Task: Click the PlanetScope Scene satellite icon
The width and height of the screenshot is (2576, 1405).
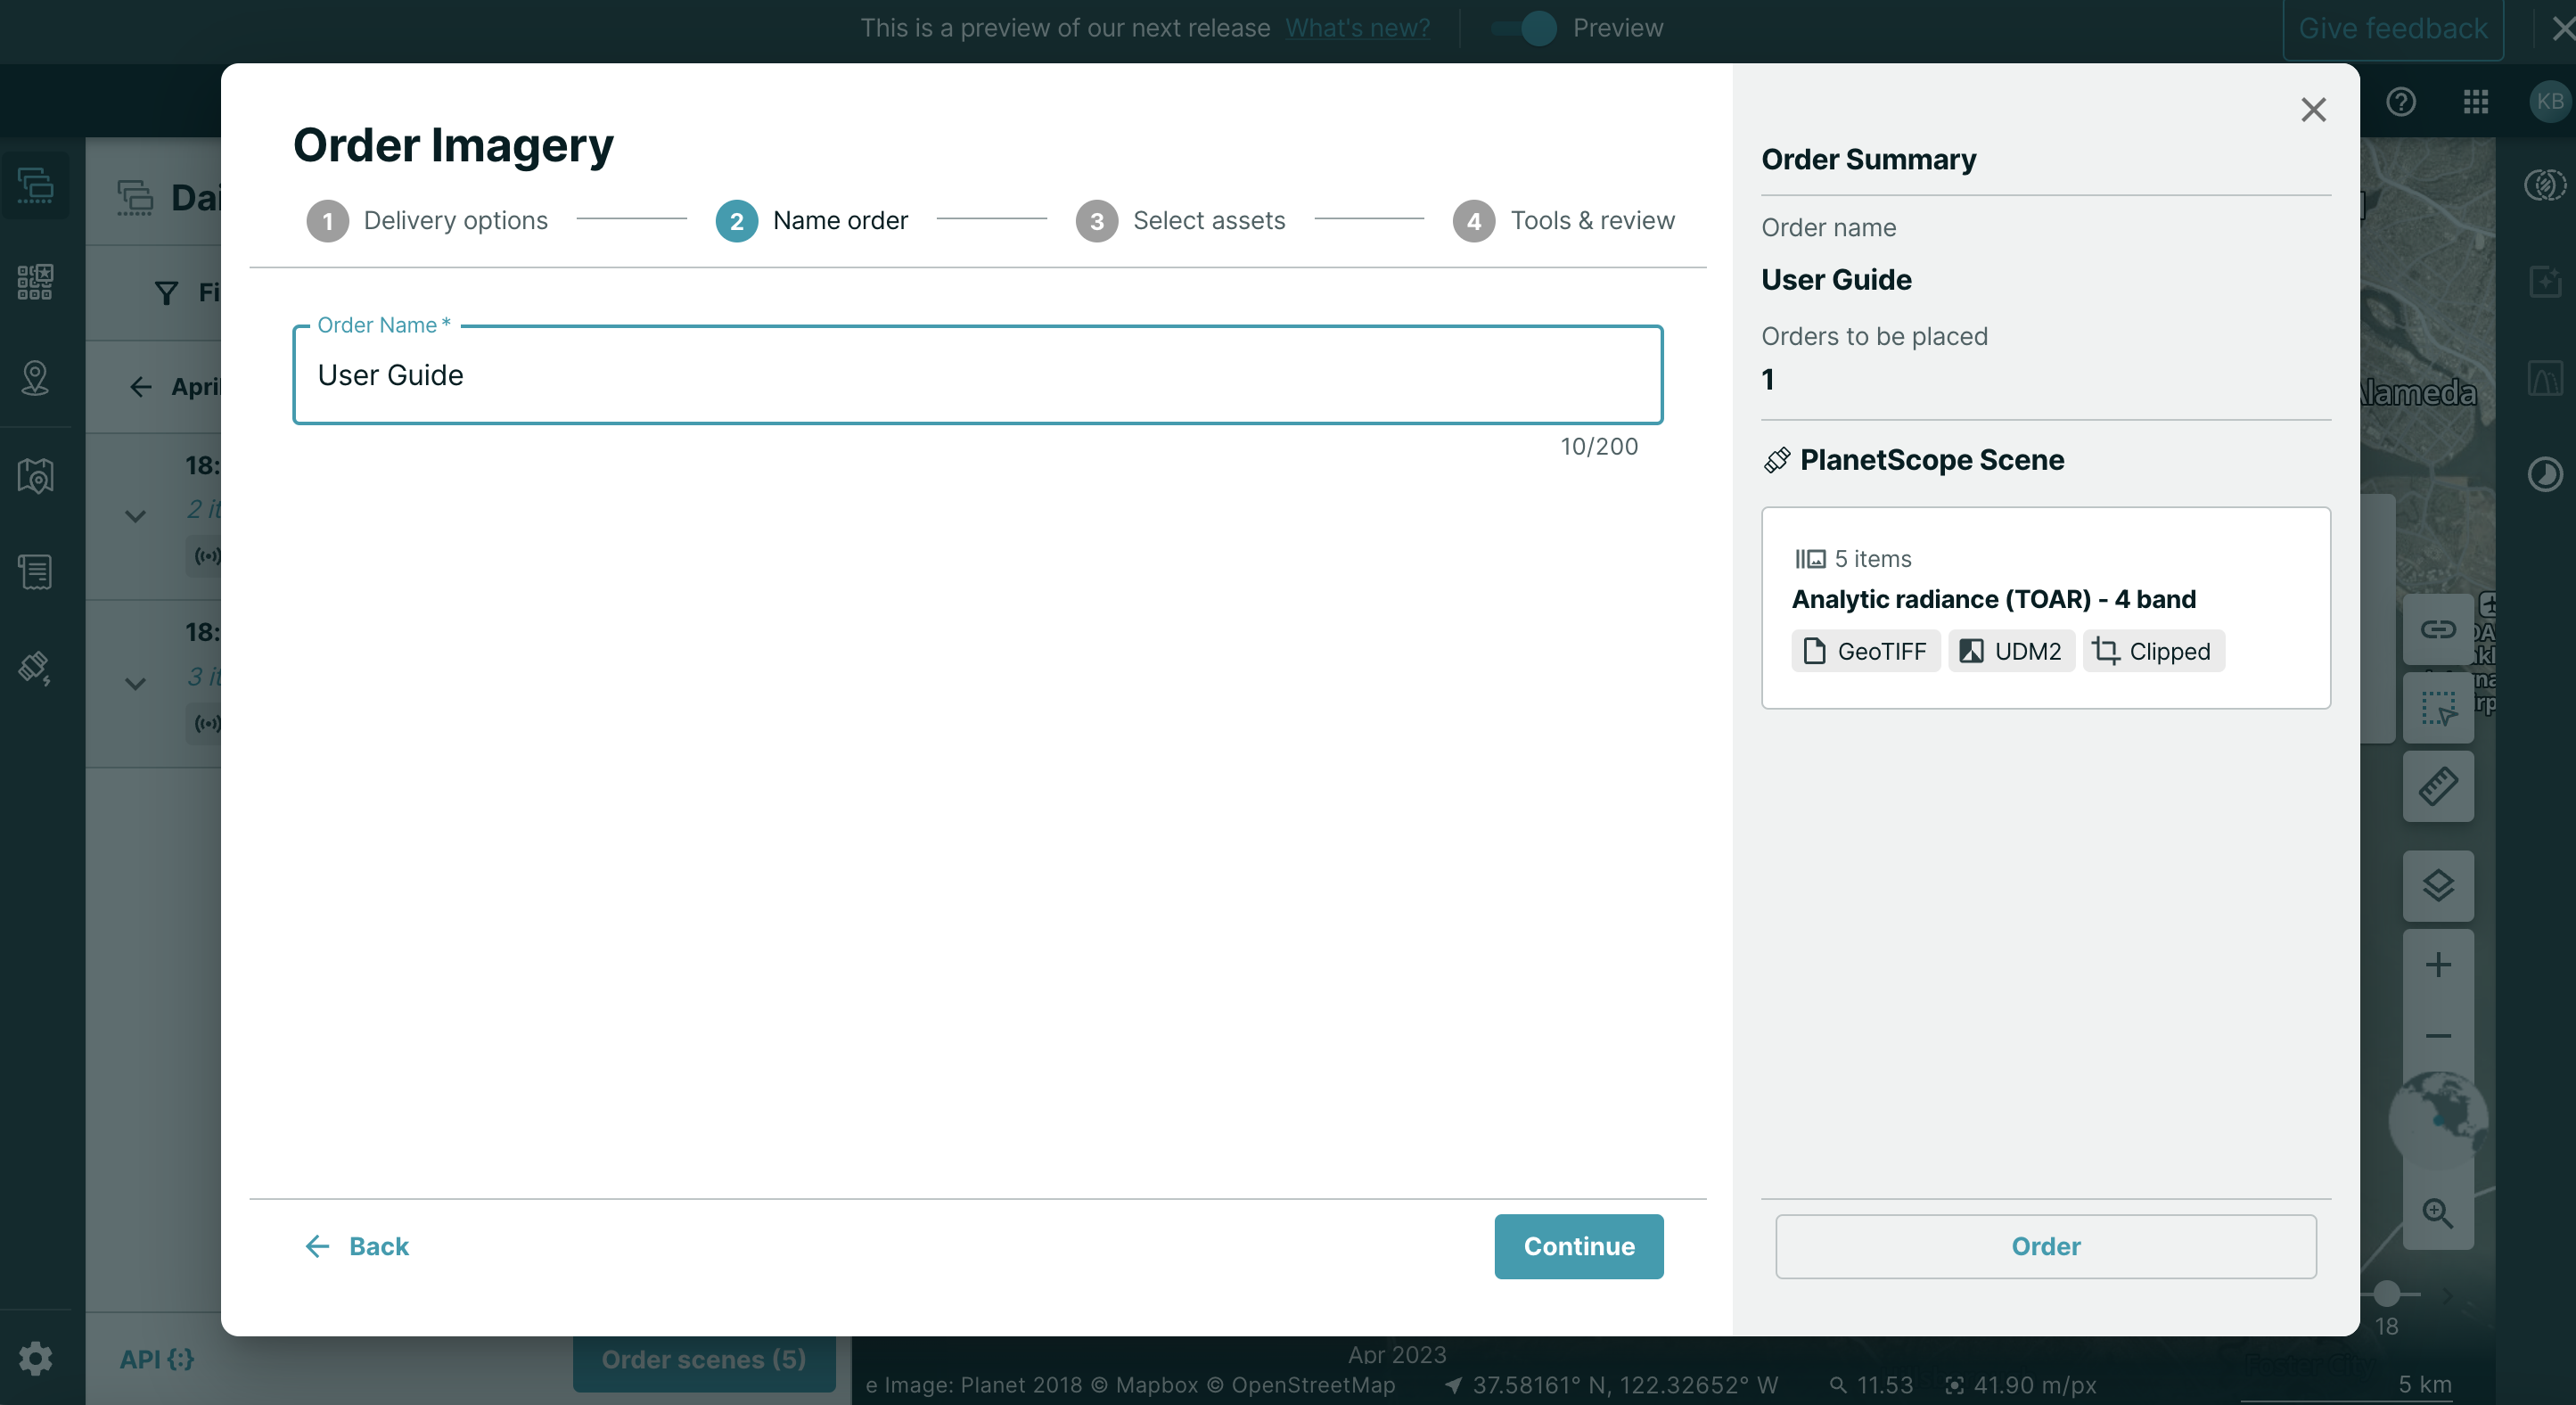Action: 1776,460
